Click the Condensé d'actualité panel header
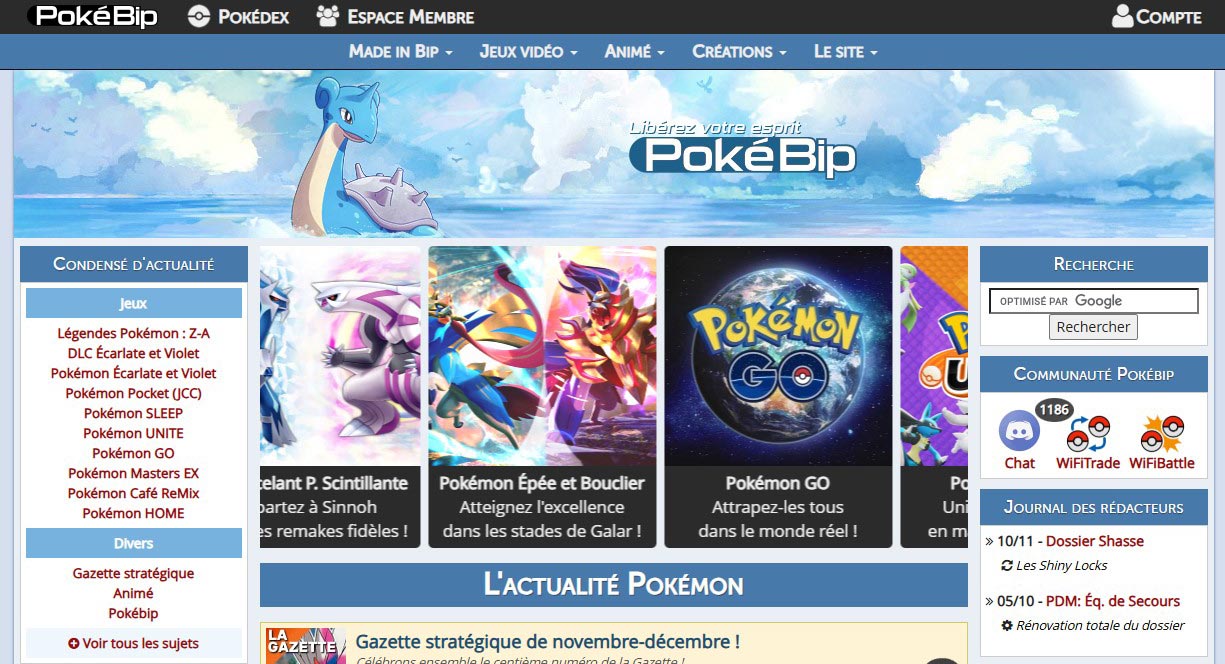This screenshot has width=1225, height=664. 134,264
